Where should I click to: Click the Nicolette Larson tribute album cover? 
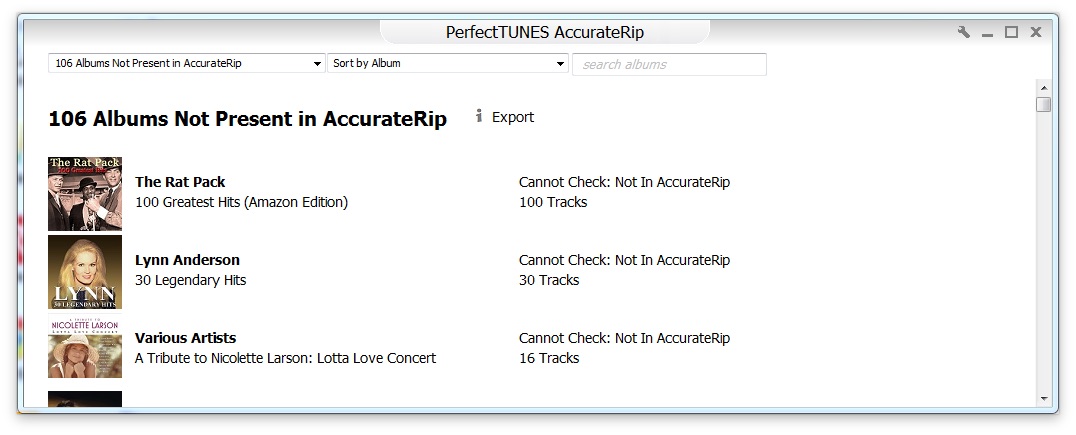[x=85, y=348]
